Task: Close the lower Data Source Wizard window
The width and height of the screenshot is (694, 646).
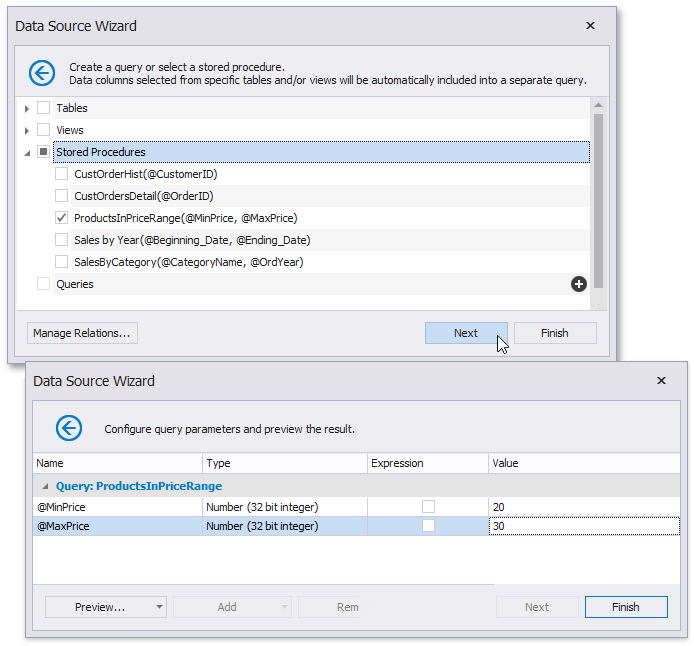Action: click(x=661, y=381)
